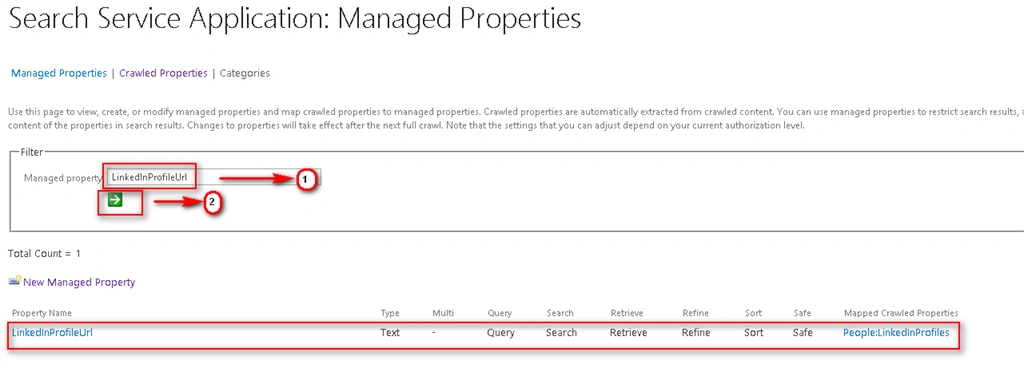Click the Type column header
Screen dimensions: 1024x368
(x=390, y=313)
